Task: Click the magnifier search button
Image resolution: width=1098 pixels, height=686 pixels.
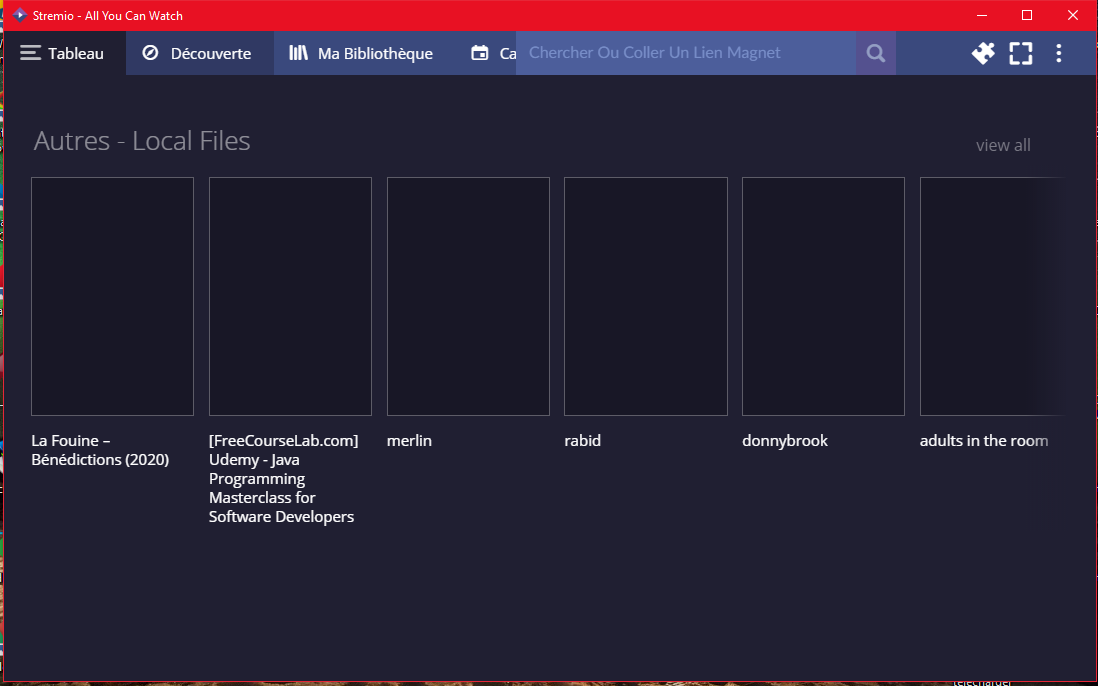Action: coord(875,53)
